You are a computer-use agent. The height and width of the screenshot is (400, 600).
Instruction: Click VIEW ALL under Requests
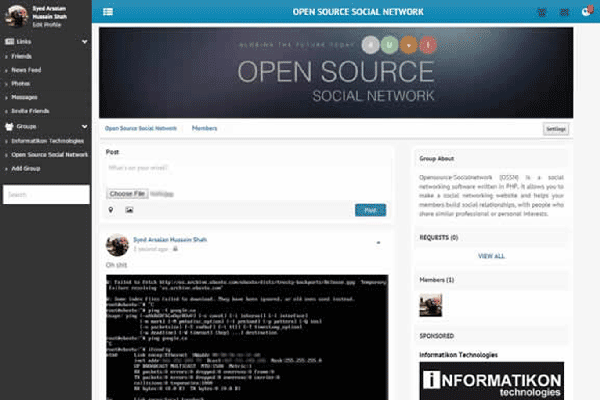(491, 256)
